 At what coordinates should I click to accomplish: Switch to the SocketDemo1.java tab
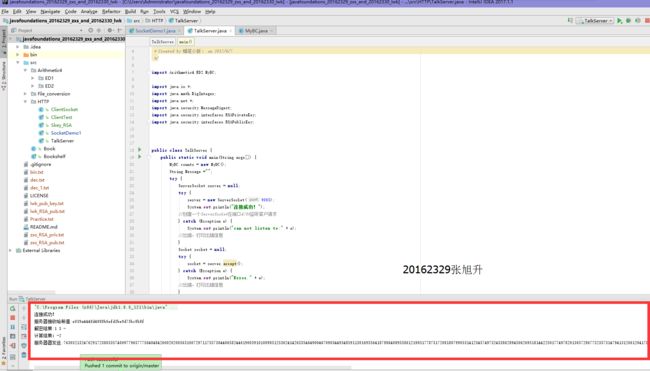click(x=155, y=31)
